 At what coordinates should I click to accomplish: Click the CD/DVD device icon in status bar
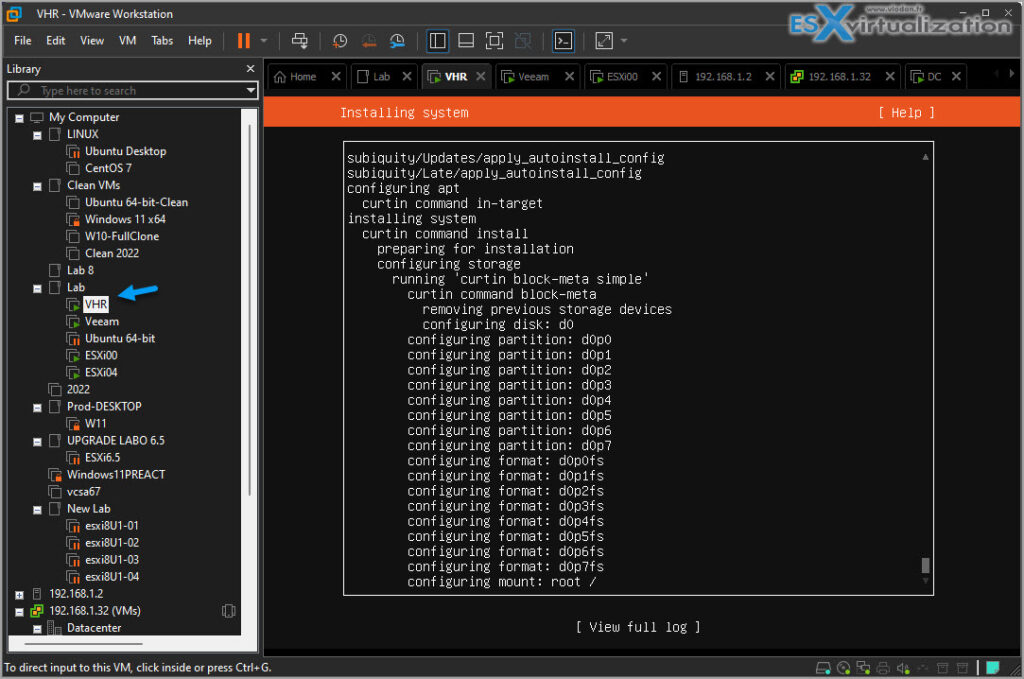[x=843, y=667]
